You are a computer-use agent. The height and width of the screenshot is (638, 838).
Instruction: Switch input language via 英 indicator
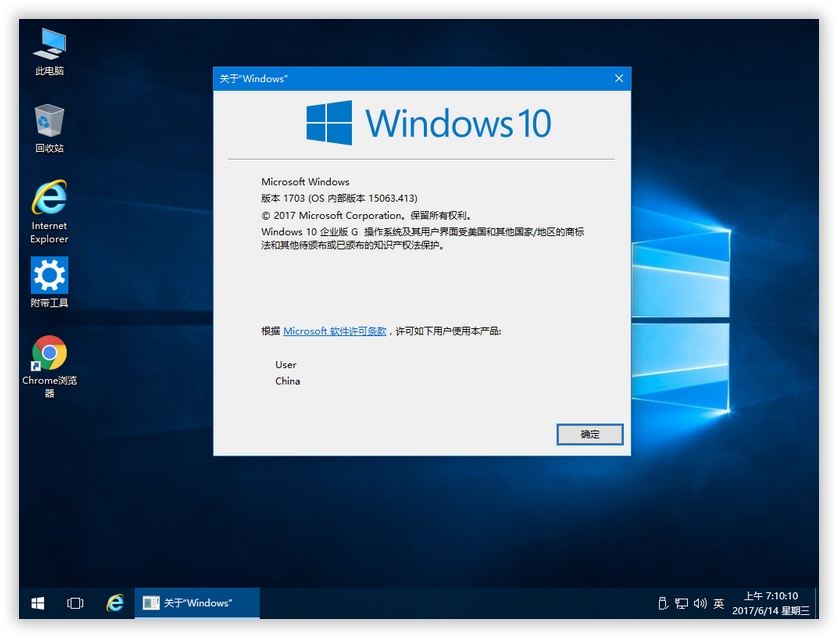pos(719,603)
